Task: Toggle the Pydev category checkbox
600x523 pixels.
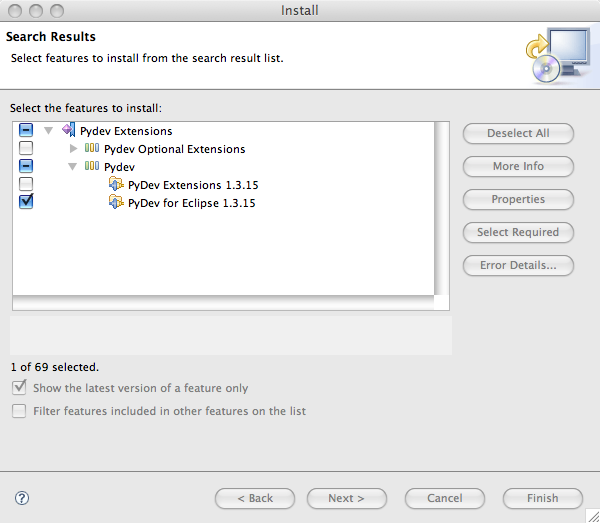Action: pyautogui.click(x=26, y=166)
